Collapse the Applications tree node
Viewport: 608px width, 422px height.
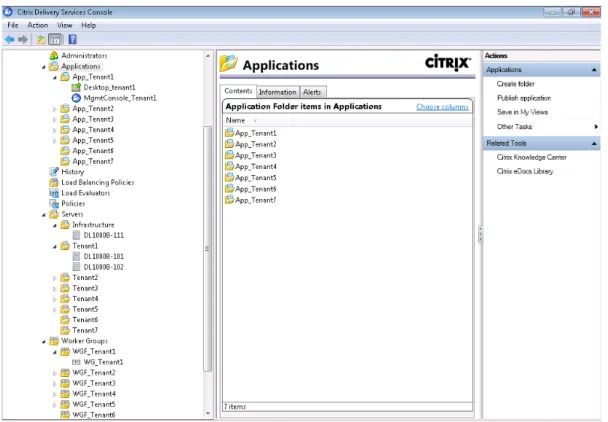tap(44, 67)
